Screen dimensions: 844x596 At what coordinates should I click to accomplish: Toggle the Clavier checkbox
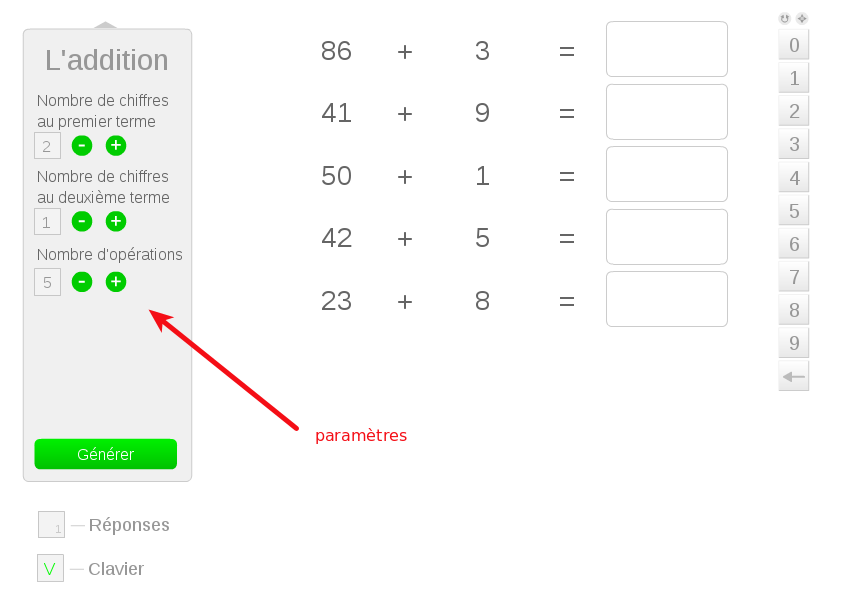point(50,568)
